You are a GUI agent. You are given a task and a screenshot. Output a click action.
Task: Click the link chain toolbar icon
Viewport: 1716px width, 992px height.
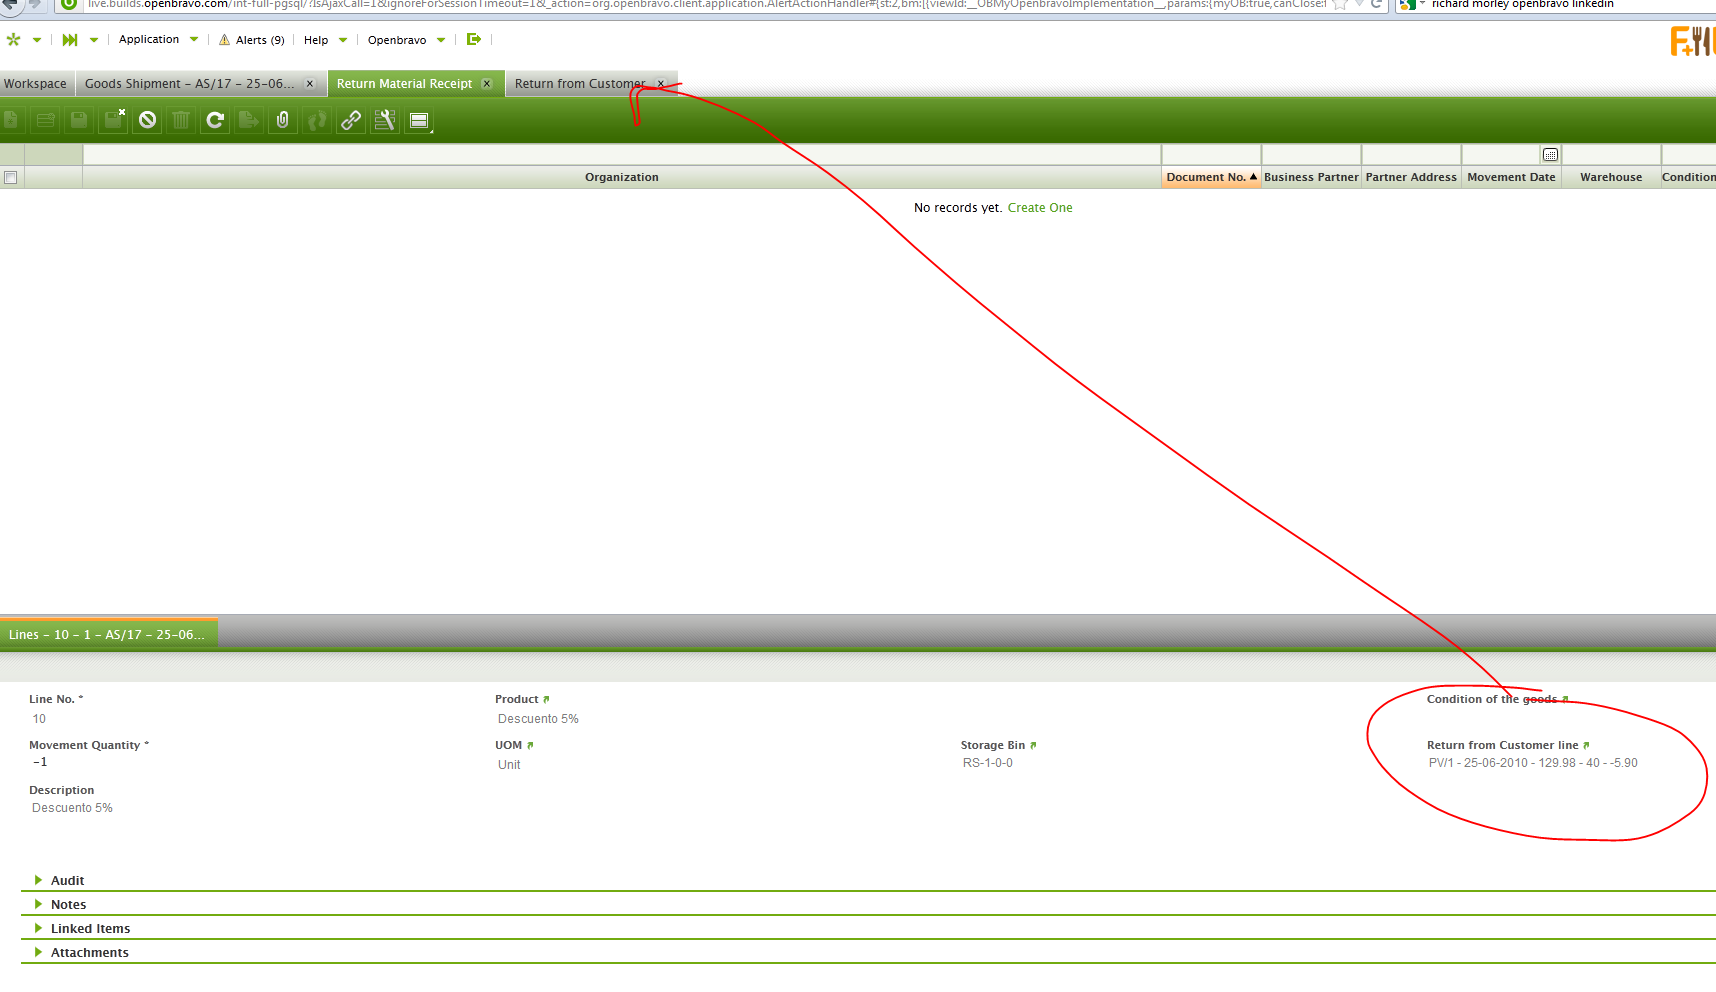pyautogui.click(x=351, y=121)
